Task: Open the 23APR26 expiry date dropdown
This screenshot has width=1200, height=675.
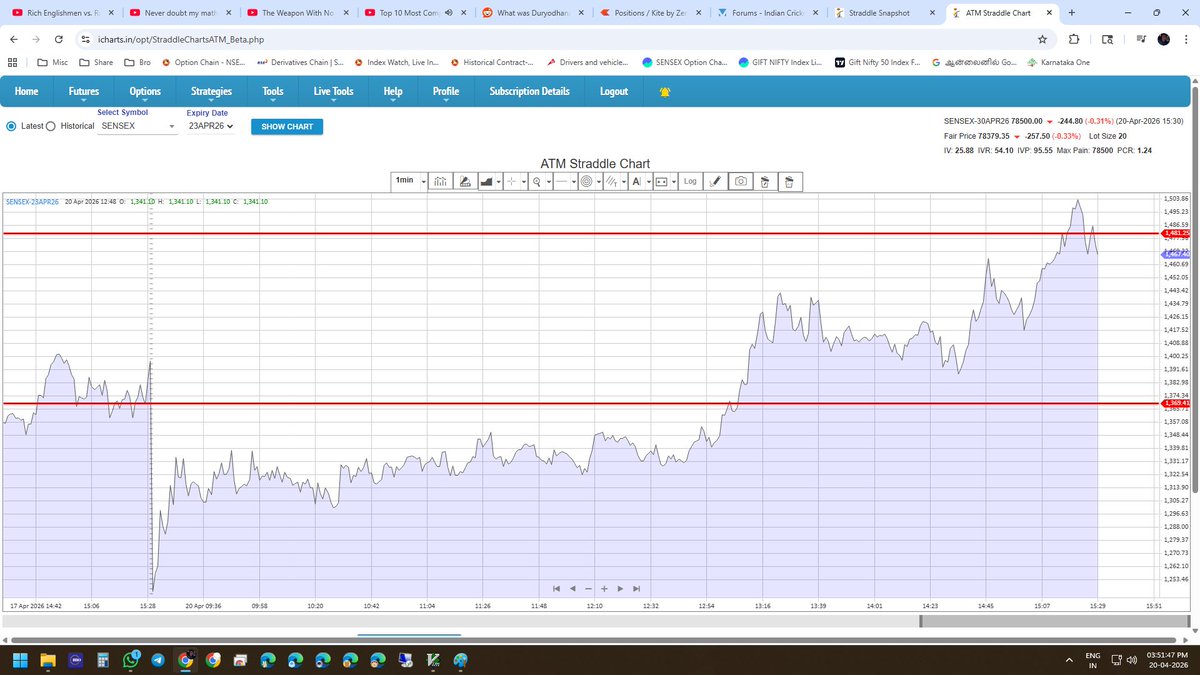Action: click(x=210, y=126)
